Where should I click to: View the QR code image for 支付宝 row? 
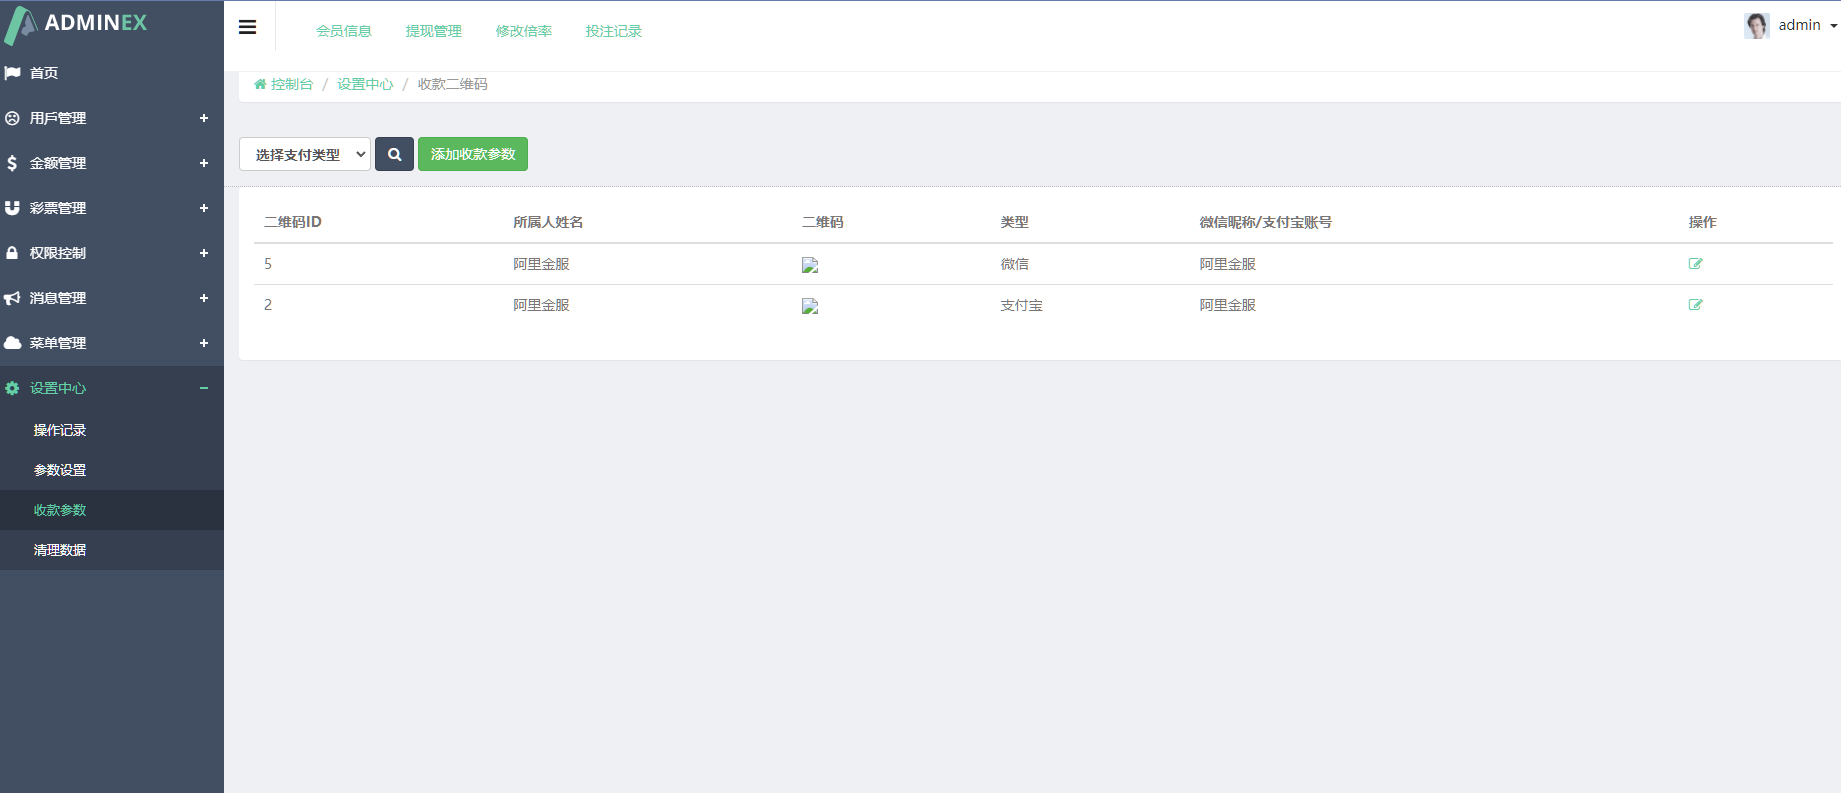tap(810, 306)
